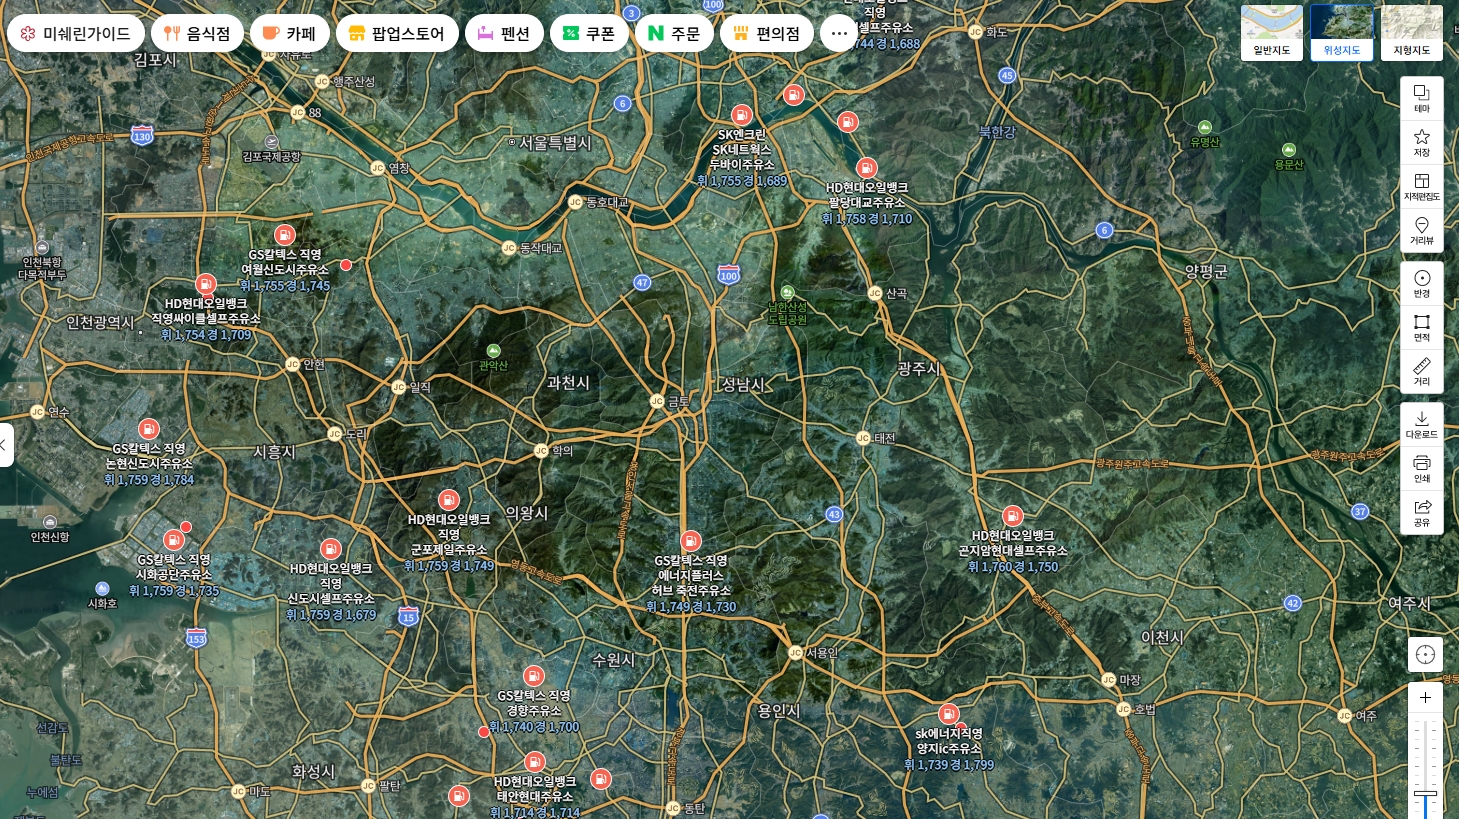This screenshot has width=1459, height=819.
Task: Click the 공유 share icon
Action: coord(1422,513)
